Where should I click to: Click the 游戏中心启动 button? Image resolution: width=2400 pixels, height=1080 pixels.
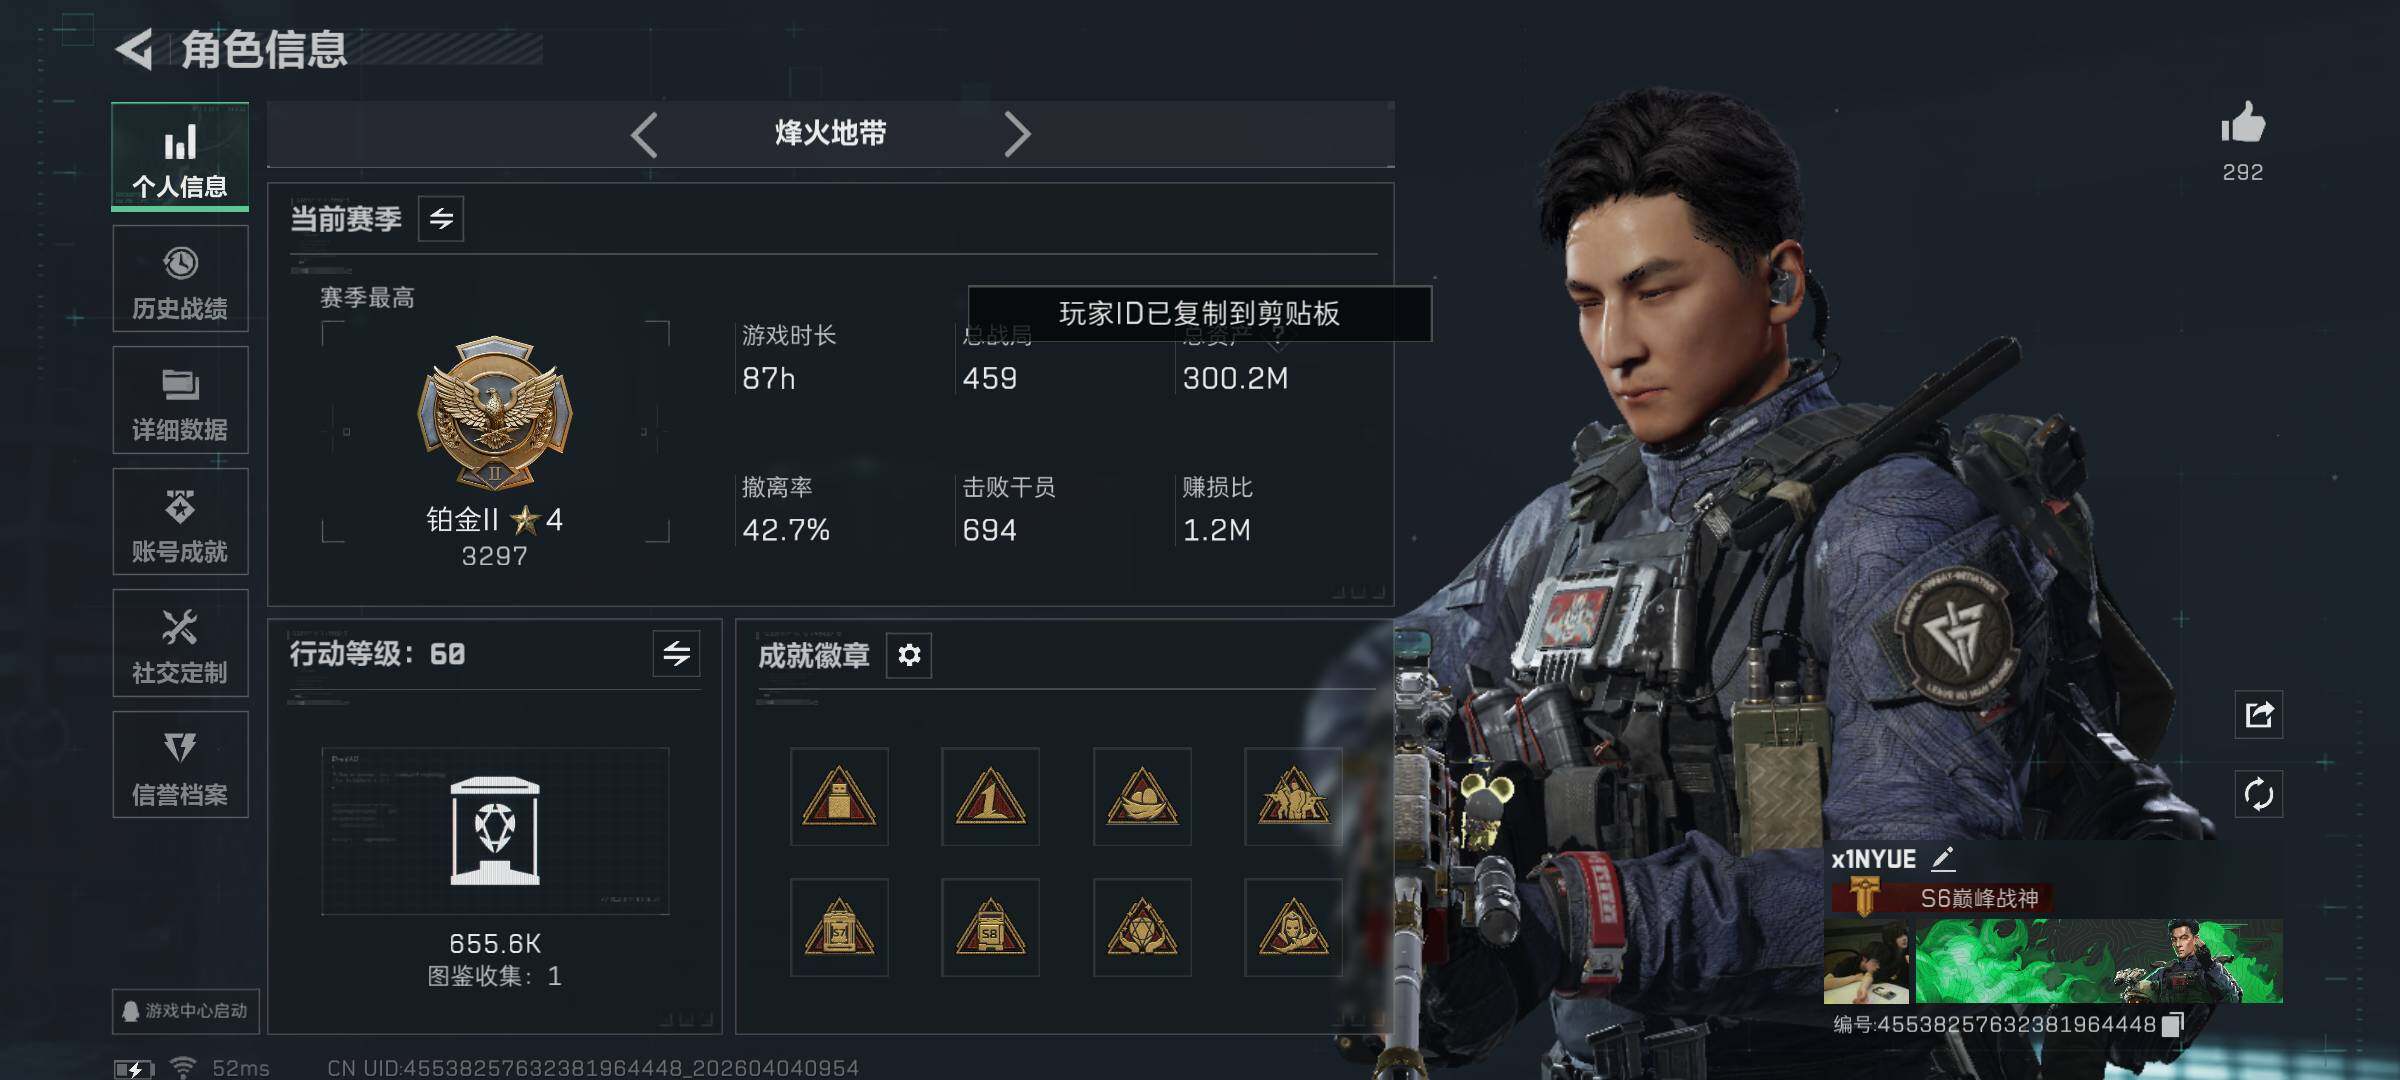click(x=185, y=1011)
